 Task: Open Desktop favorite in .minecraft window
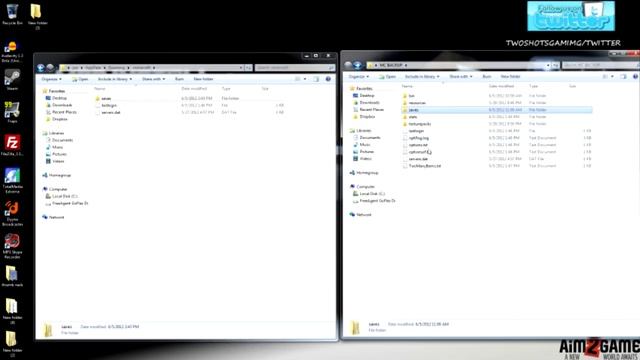click(59, 98)
